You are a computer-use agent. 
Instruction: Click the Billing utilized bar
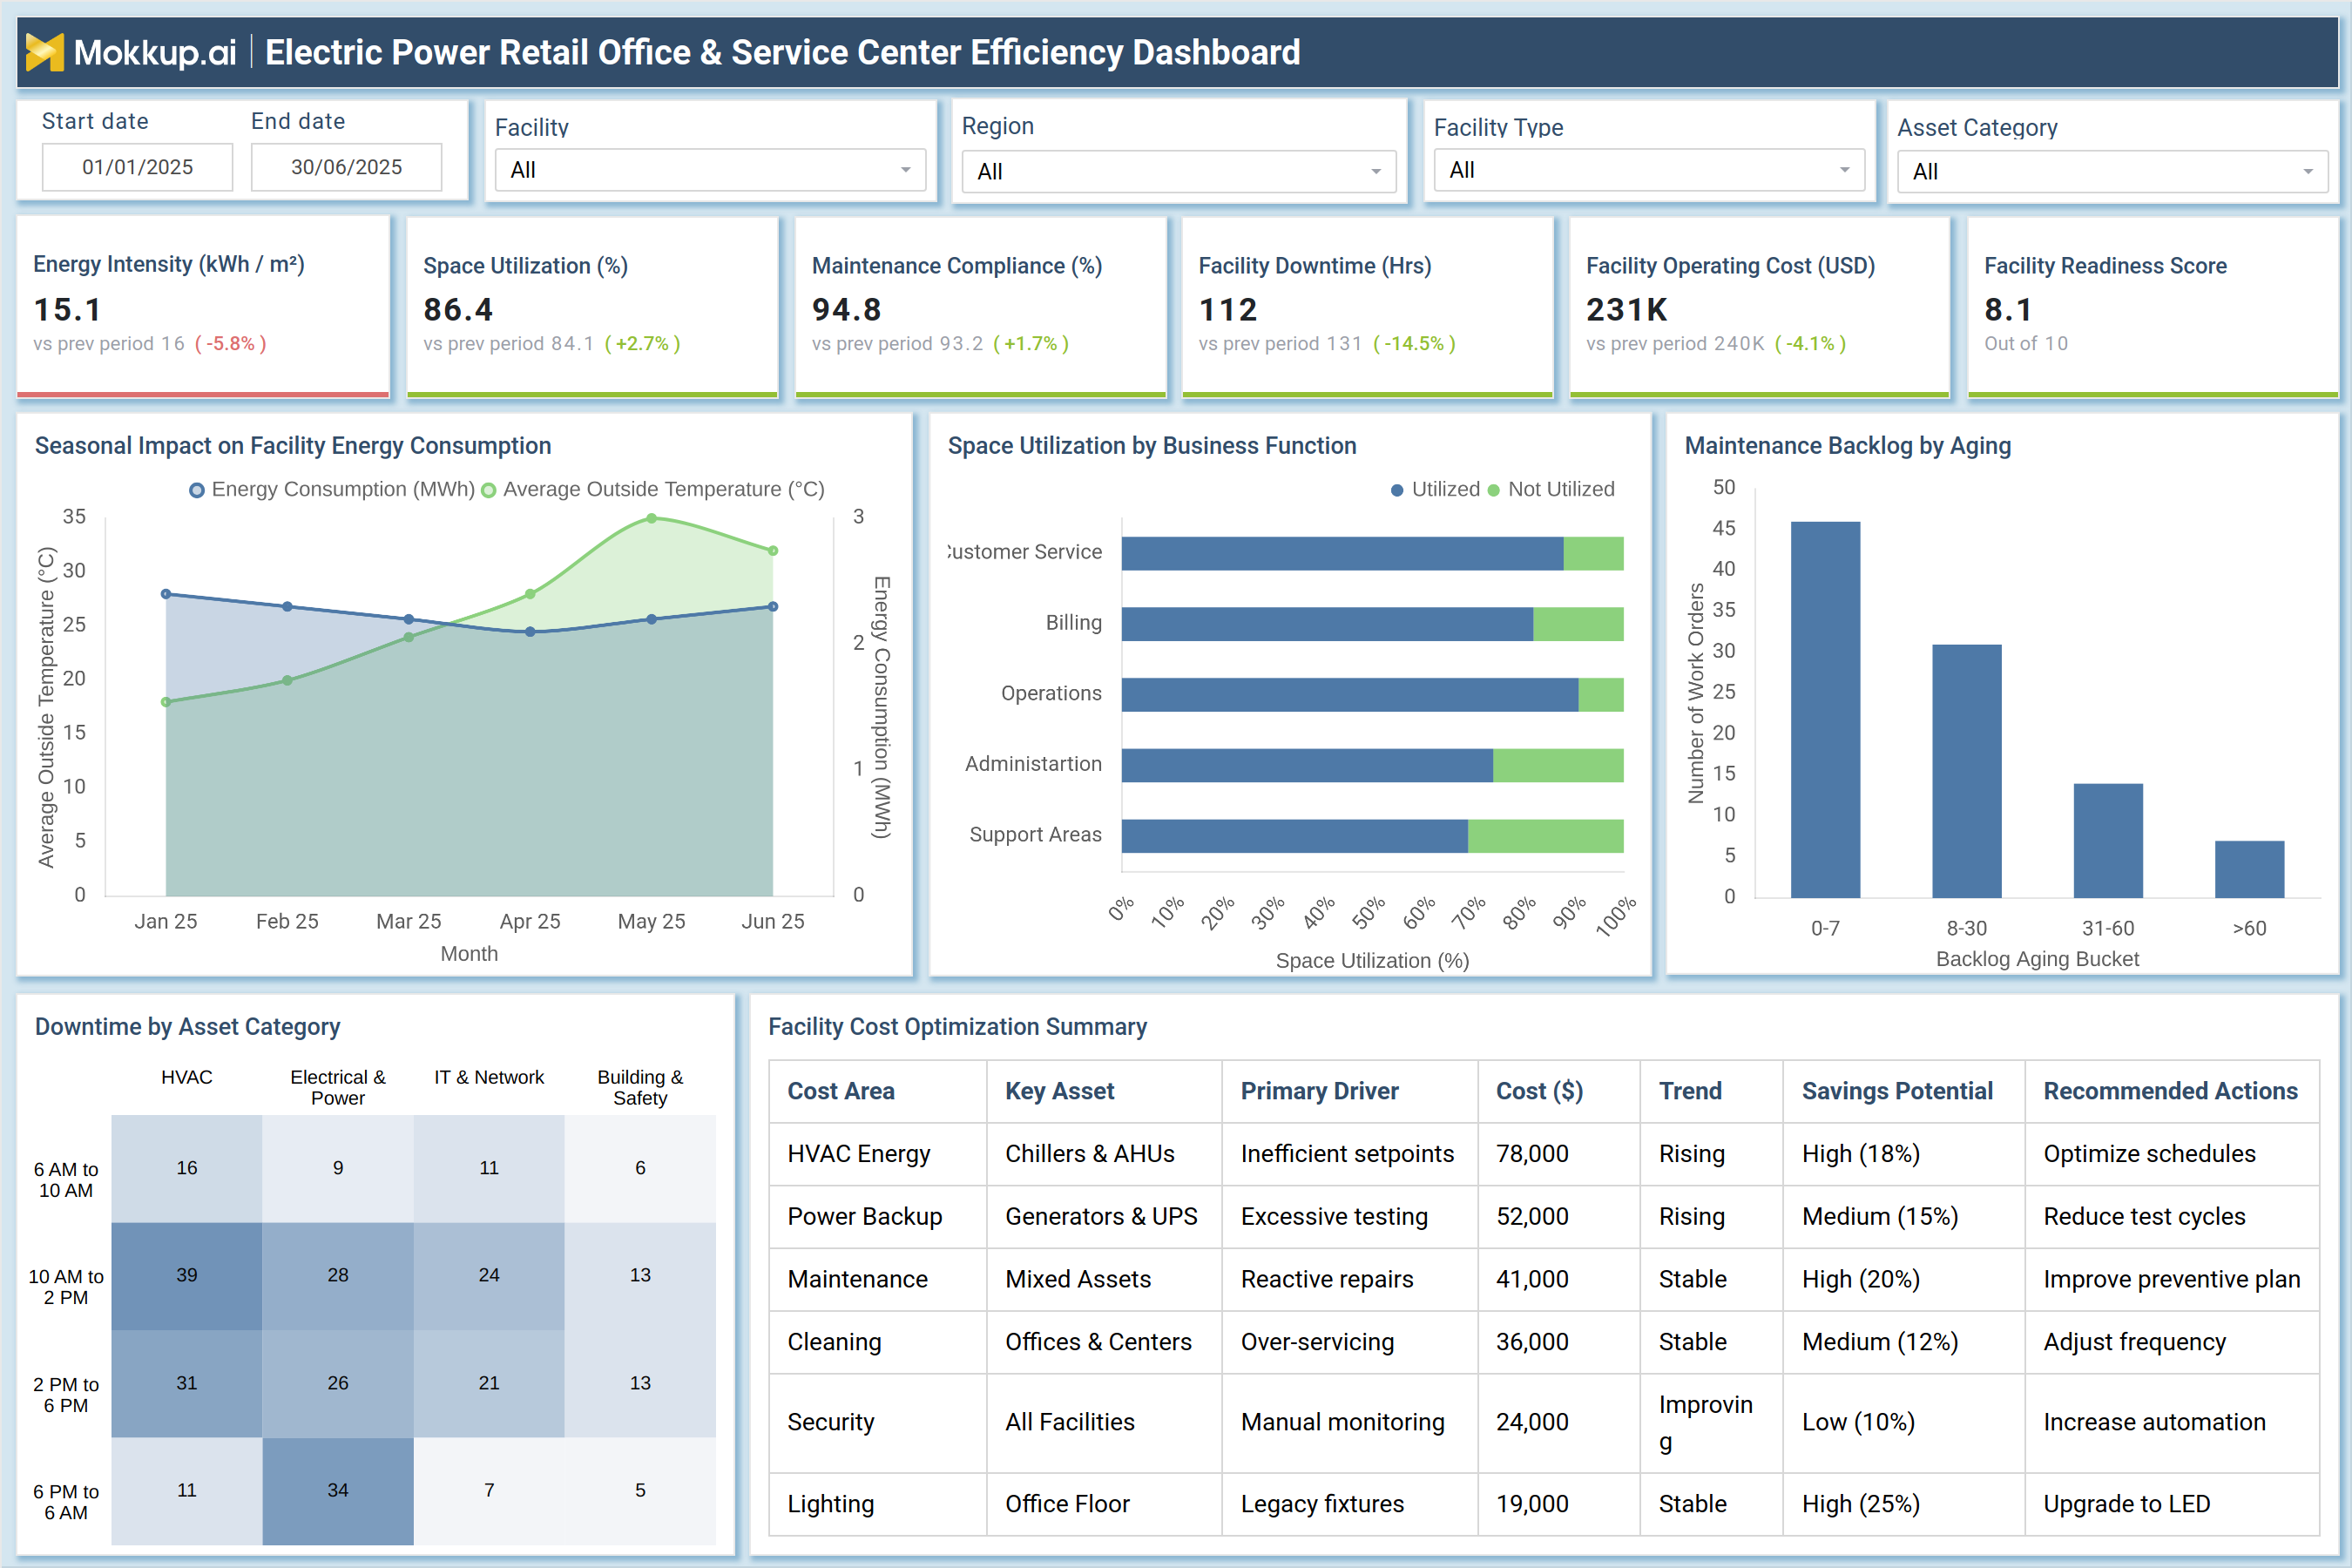(x=1327, y=624)
